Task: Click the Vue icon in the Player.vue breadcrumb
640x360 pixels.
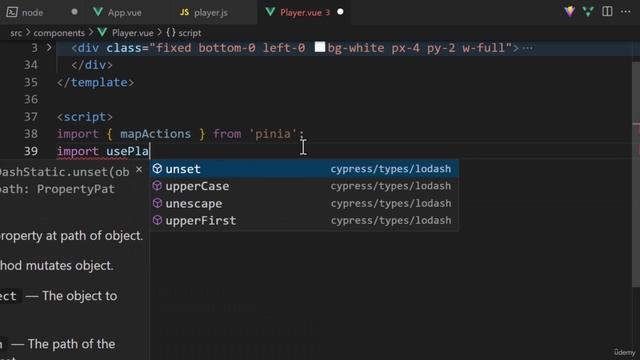Action: pyautogui.click(x=102, y=32)
